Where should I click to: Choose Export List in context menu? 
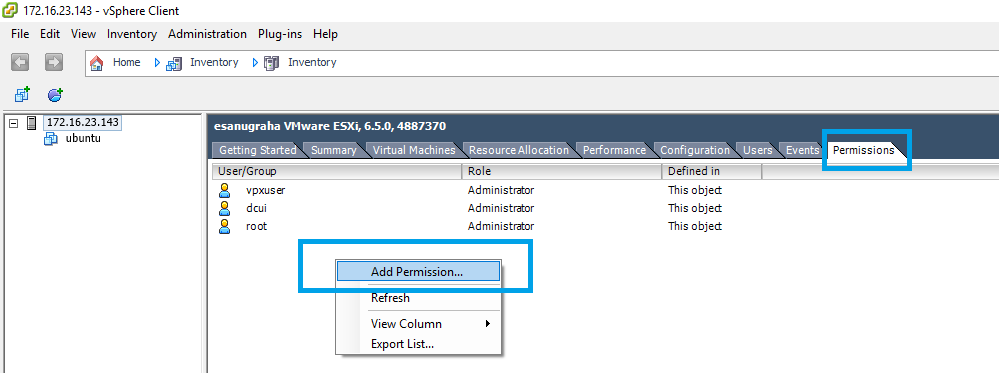coord(418,344)
